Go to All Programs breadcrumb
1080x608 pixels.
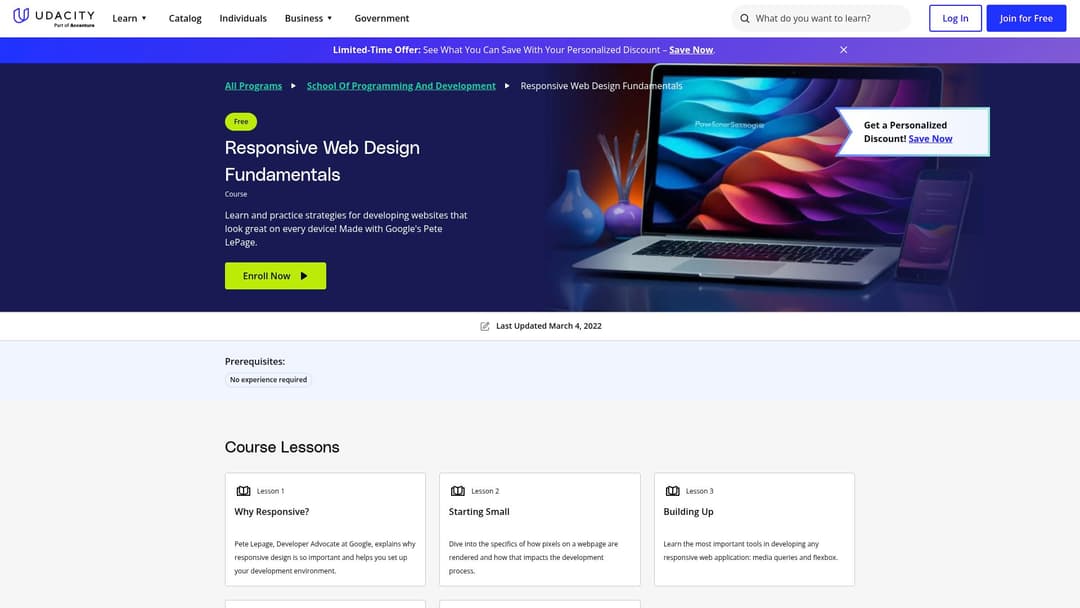pyautogui.click(x=253, y=86)
